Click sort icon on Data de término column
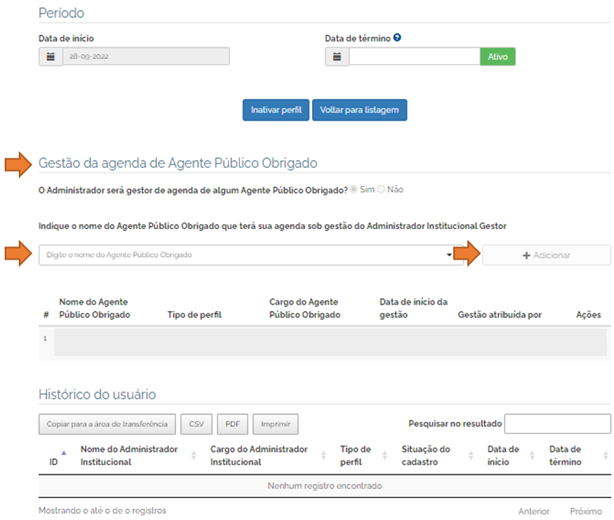Image resolution: width=614 pixels, height=520 pixels. [605, 455]
